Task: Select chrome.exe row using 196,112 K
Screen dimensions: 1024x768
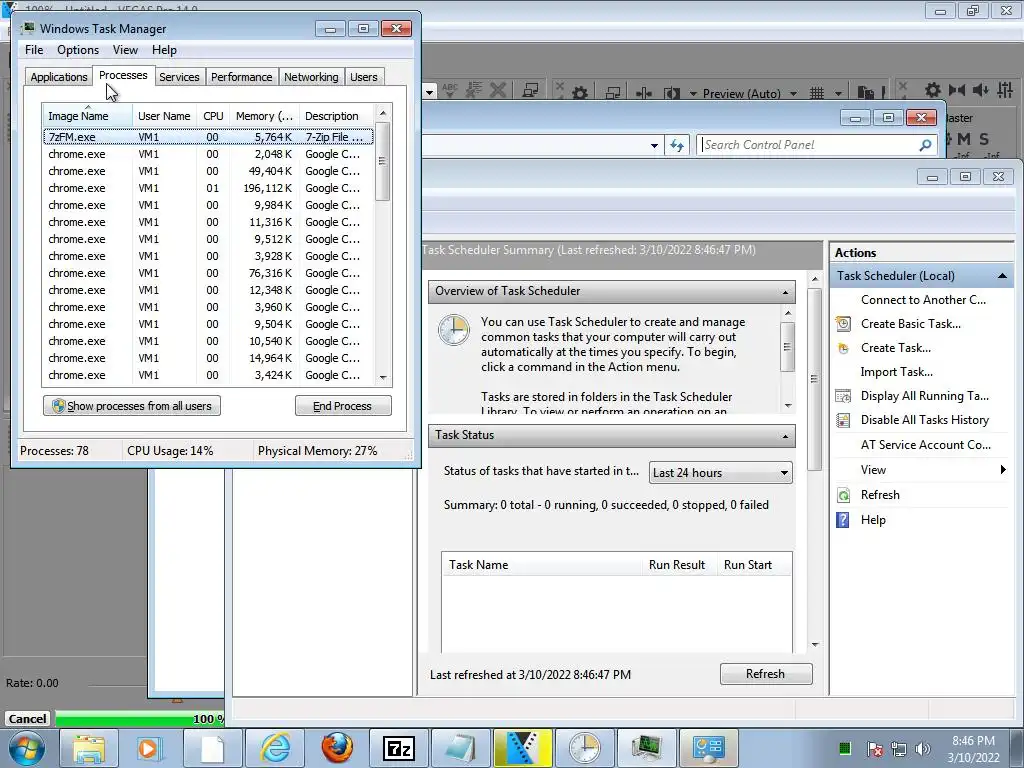Action: [x=208, y=188]
